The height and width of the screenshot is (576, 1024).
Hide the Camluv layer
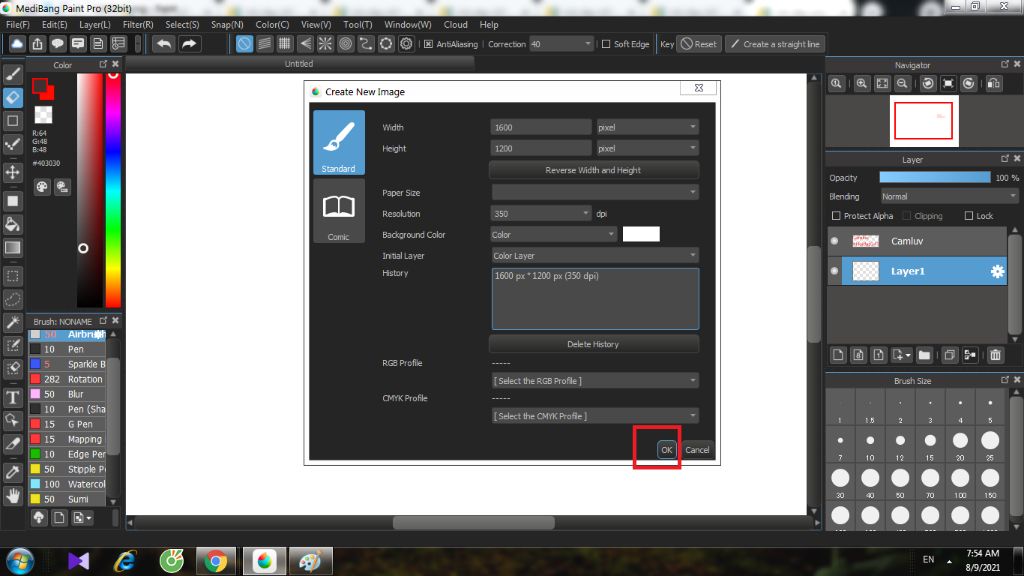tap(834, 241)
